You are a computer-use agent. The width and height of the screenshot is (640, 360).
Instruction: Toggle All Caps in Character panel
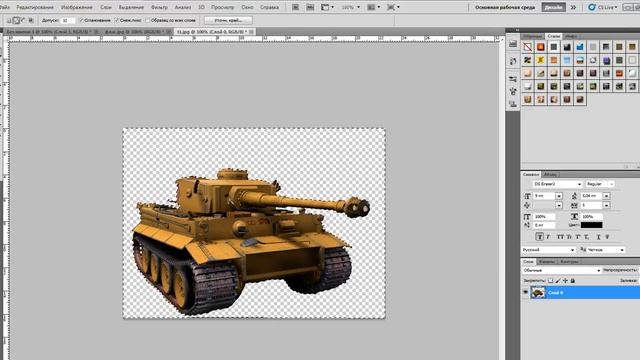click(560, 237)
